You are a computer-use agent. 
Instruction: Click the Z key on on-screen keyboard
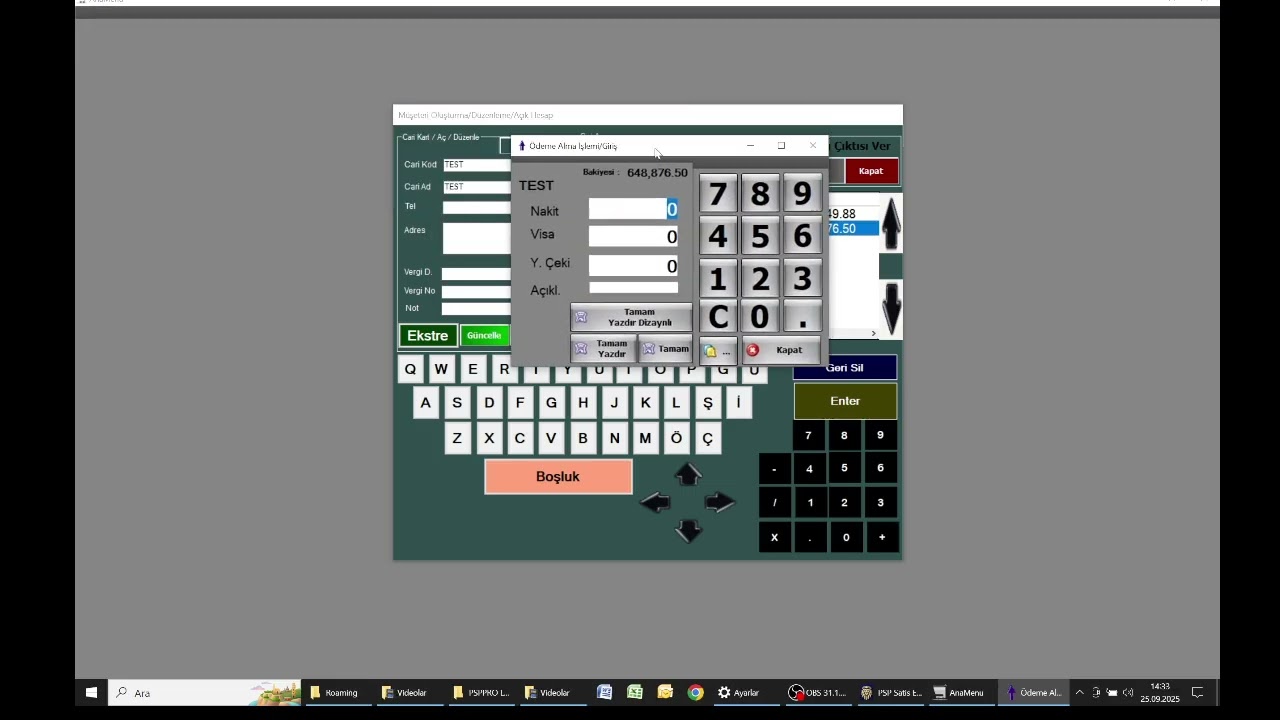457,438
